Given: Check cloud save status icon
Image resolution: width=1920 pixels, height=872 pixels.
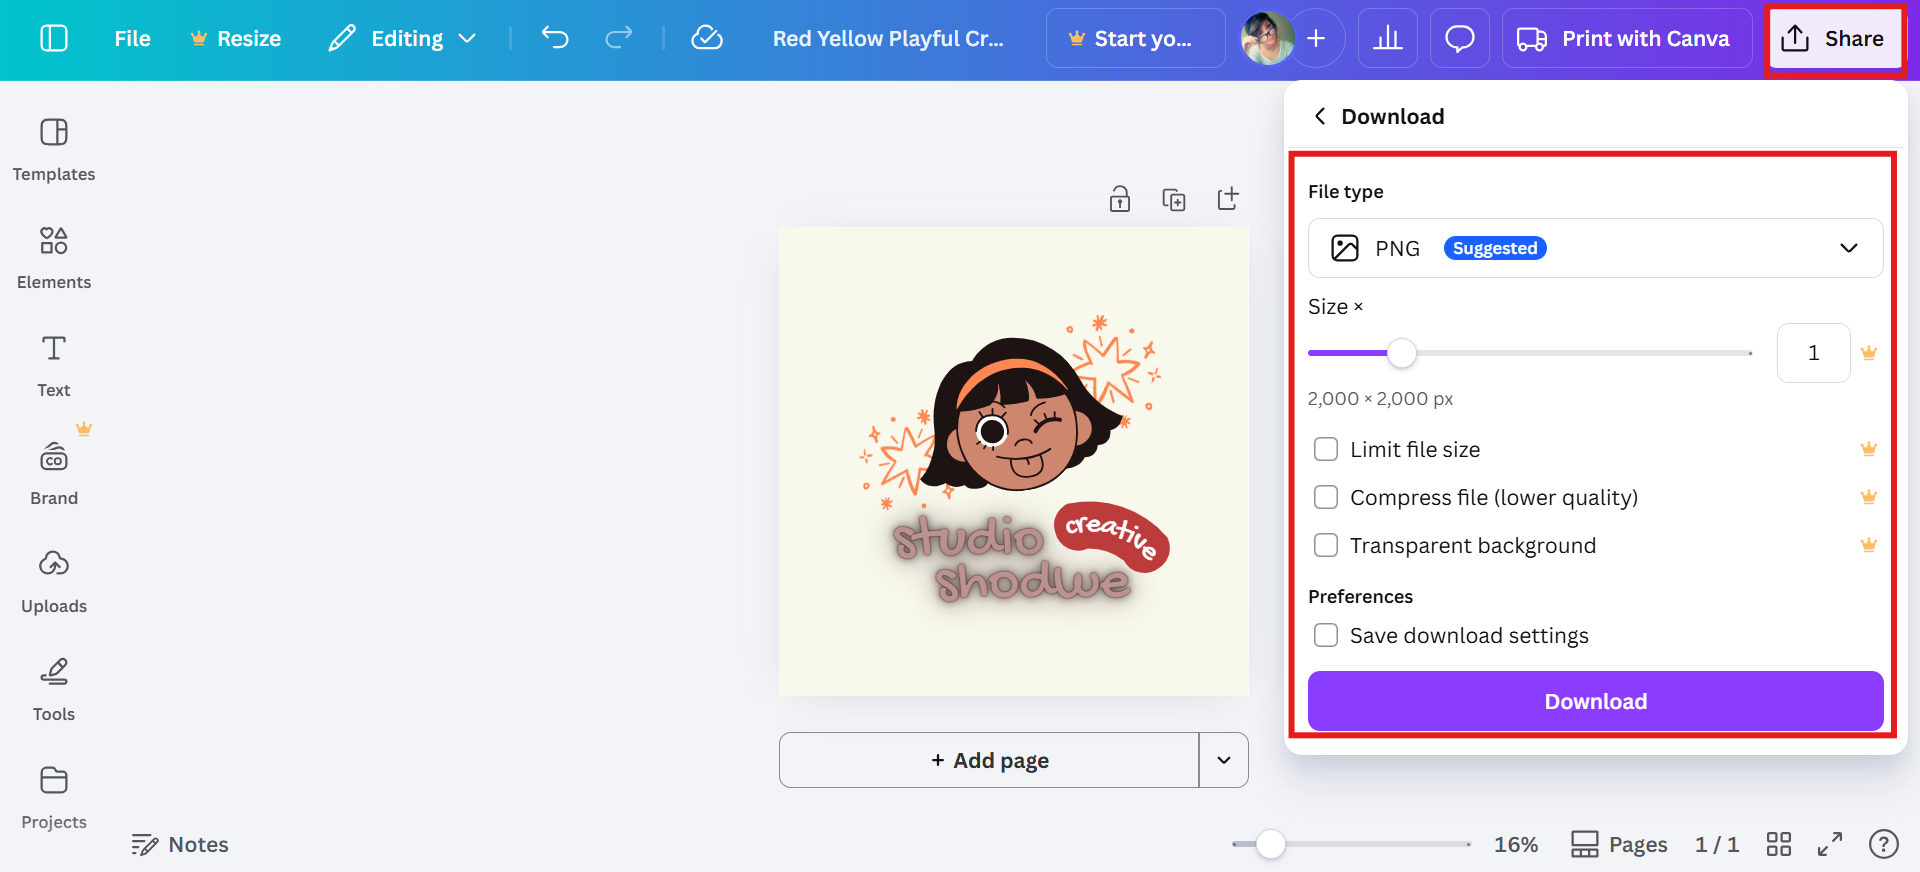Looking at the screenshot, I should click(707, 38).
